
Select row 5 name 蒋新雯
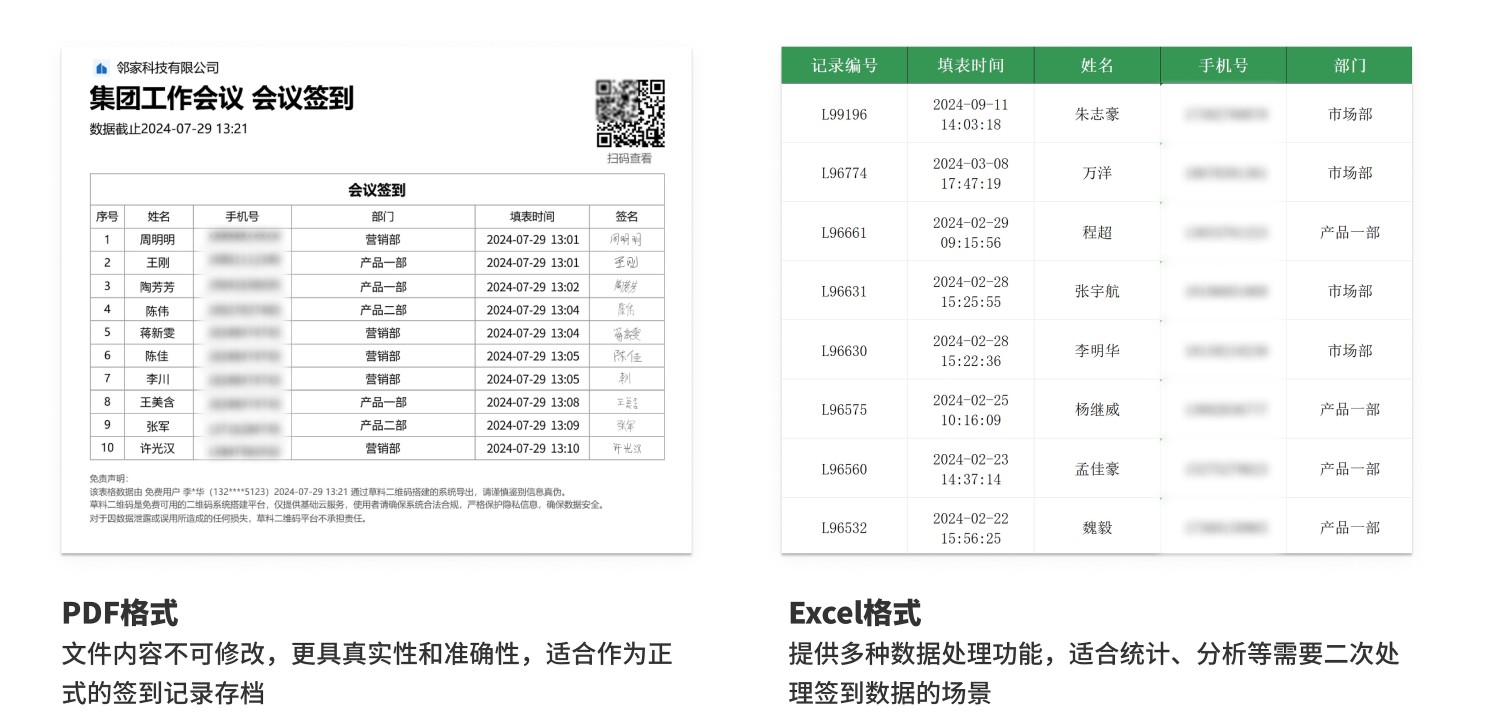point(157,333)
